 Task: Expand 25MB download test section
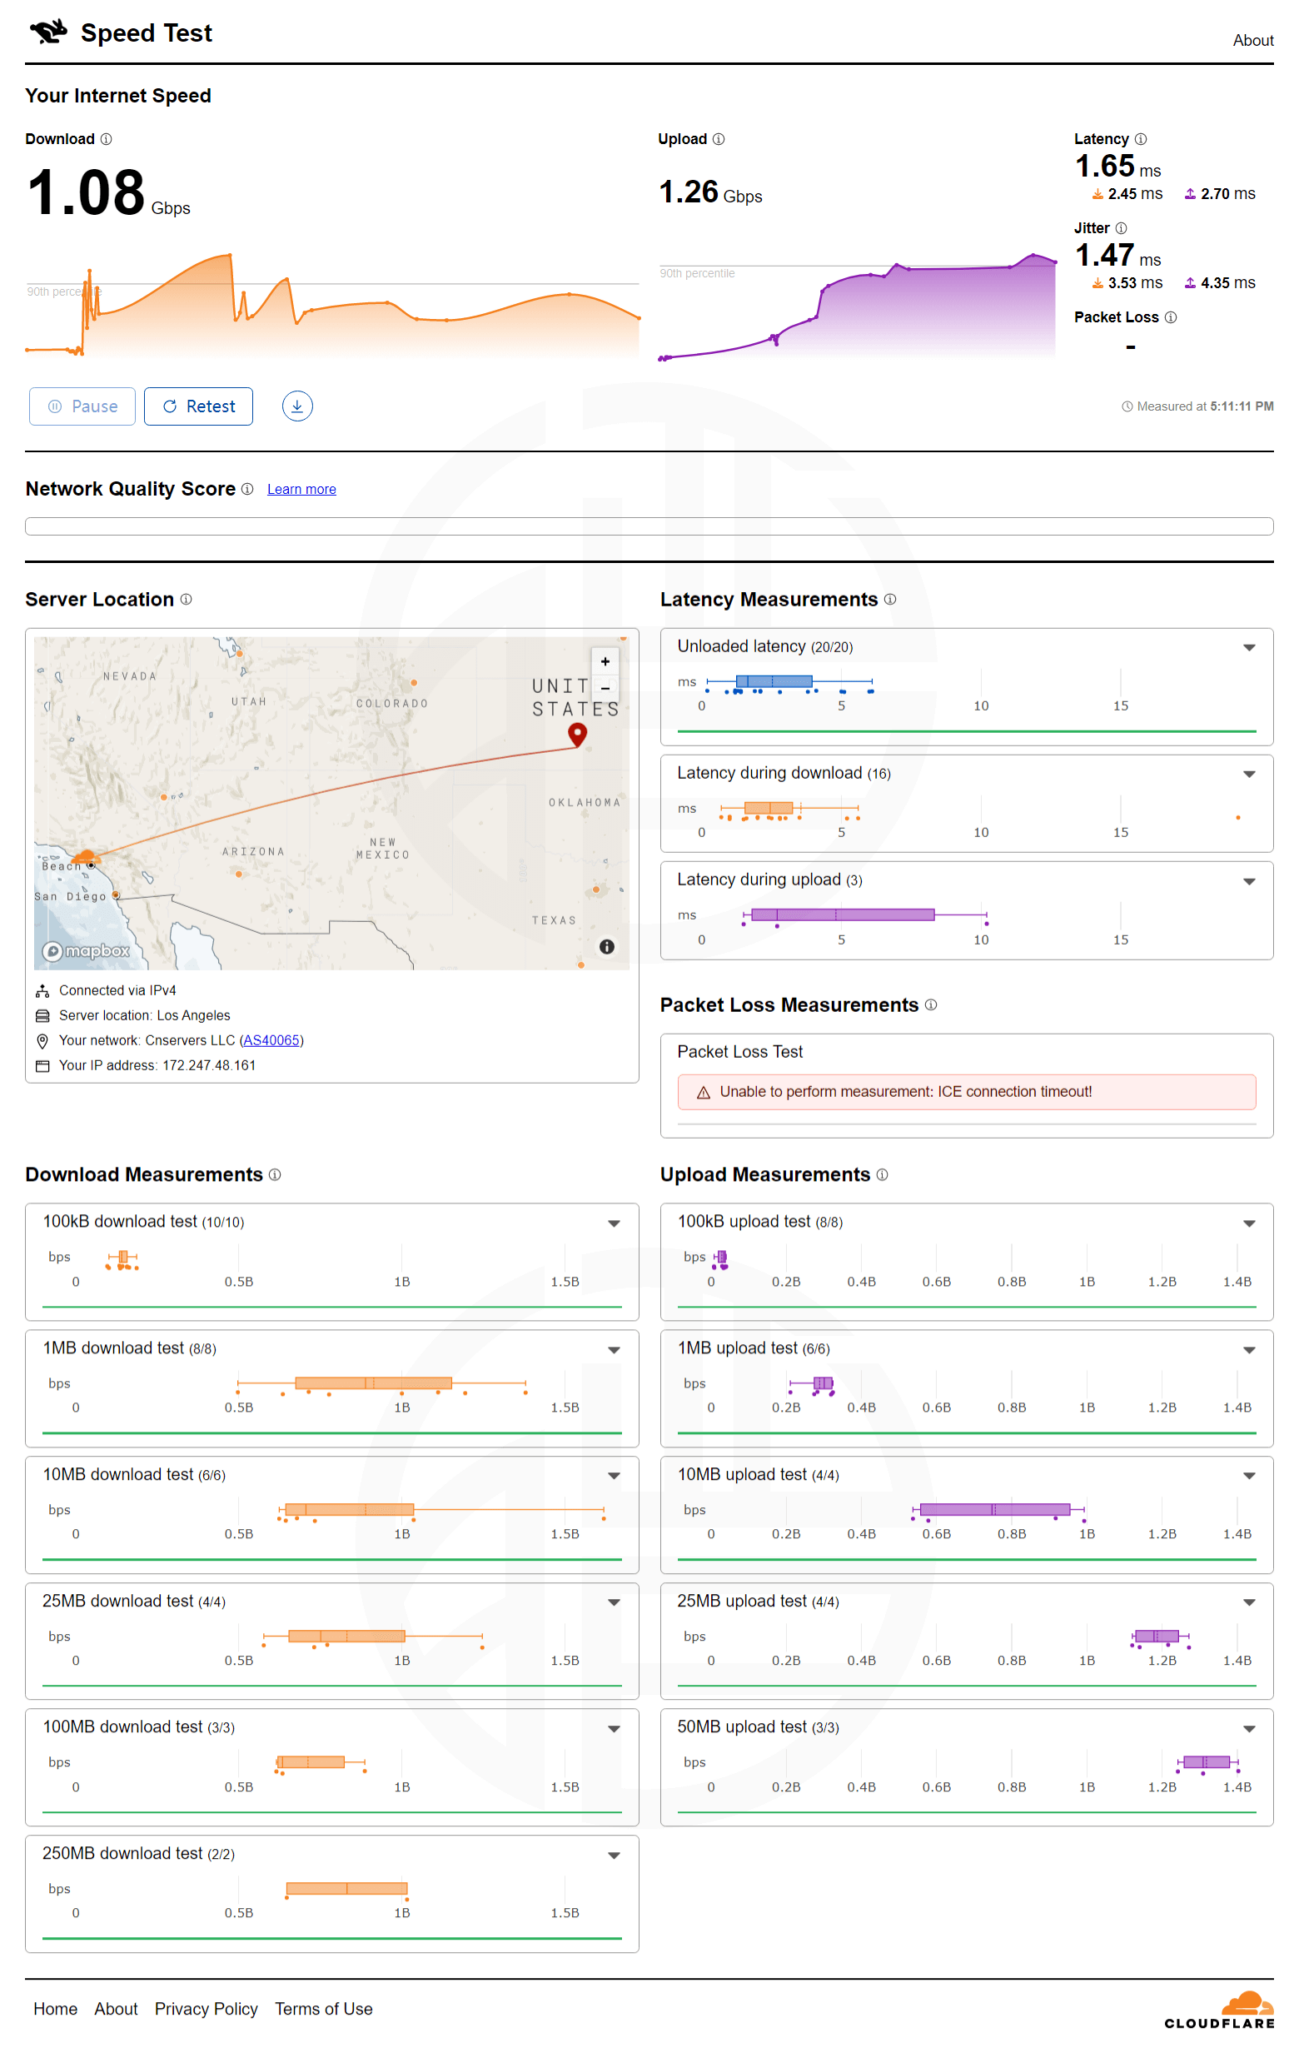coord(614,1602)
